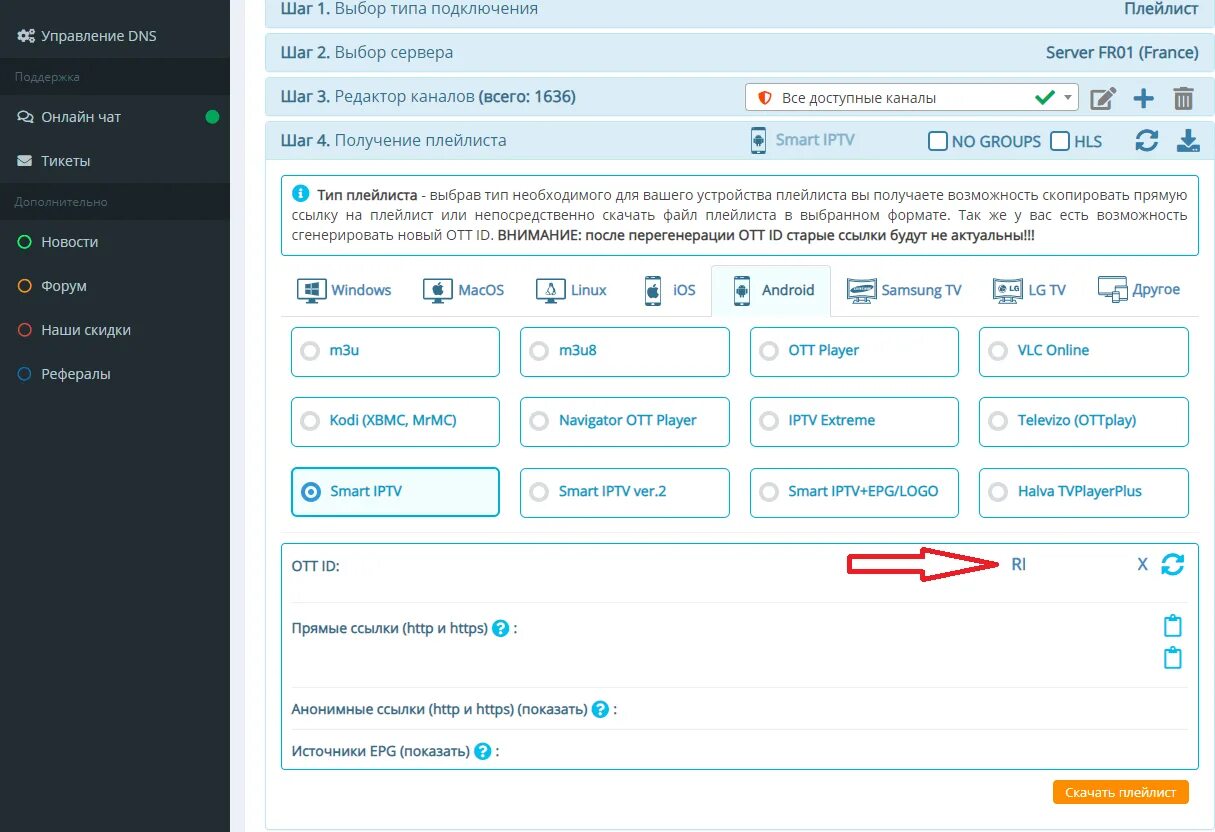The height and width of the screenshot is (832, 1215).
Task: Switch to the LG TV tab
Action: (1029, 290)
